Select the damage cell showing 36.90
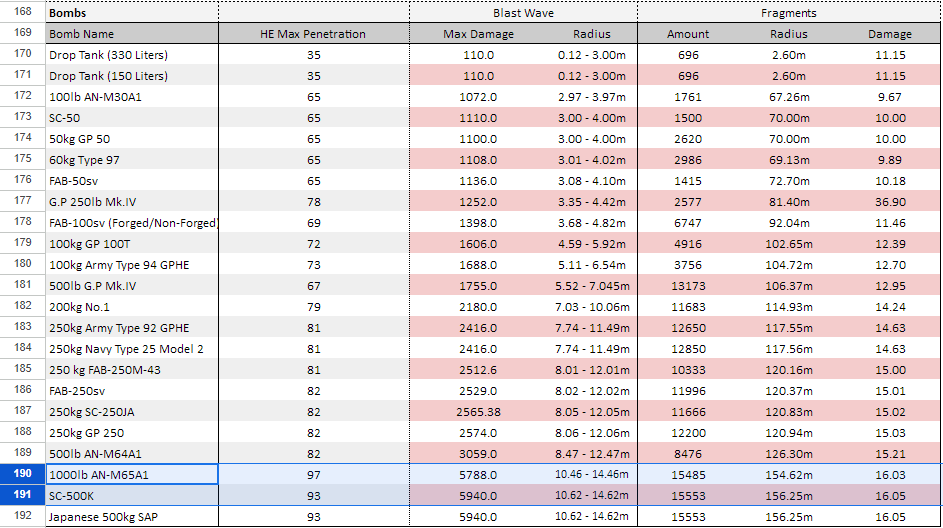The image size is (943, 528). [x=889, y=202]
